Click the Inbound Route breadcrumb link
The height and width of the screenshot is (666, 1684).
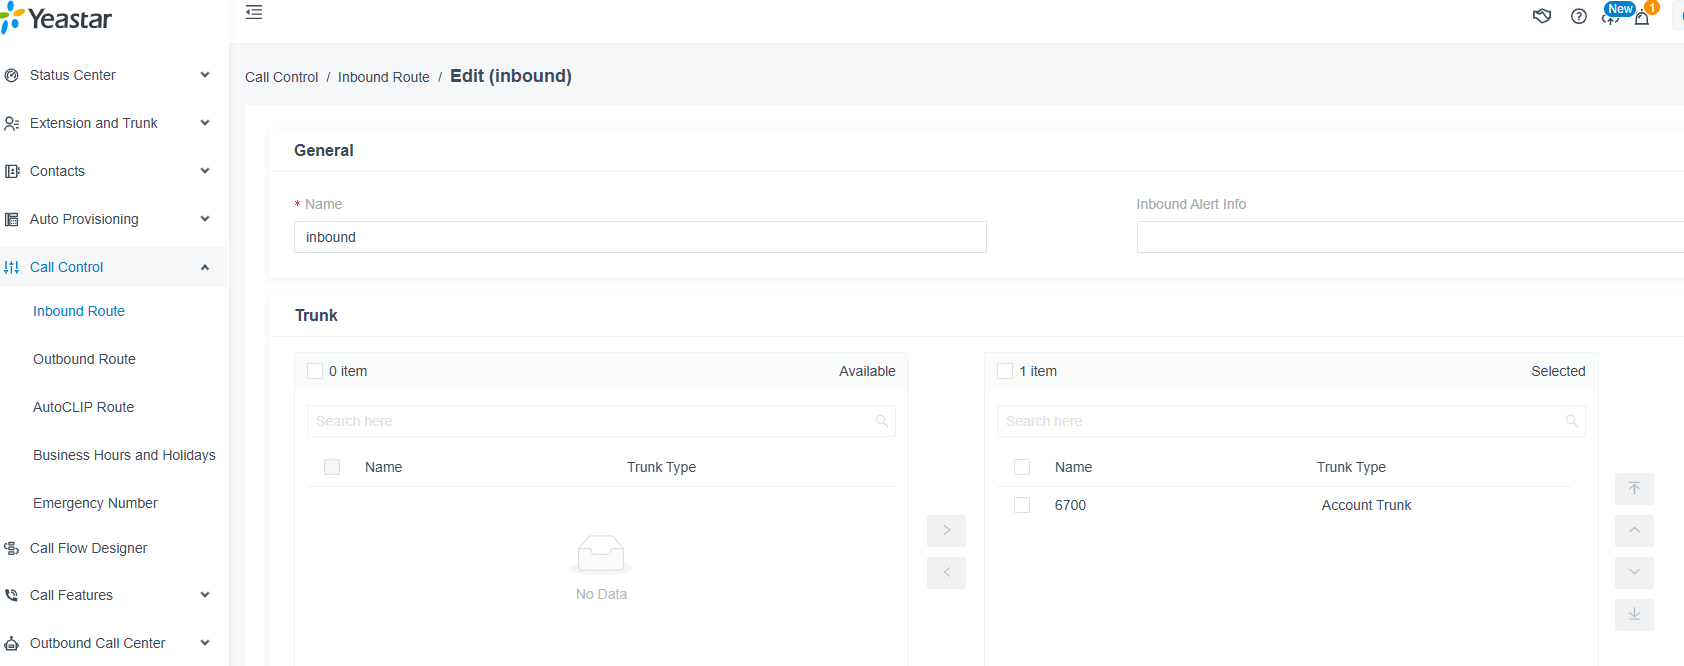point(384,77)
